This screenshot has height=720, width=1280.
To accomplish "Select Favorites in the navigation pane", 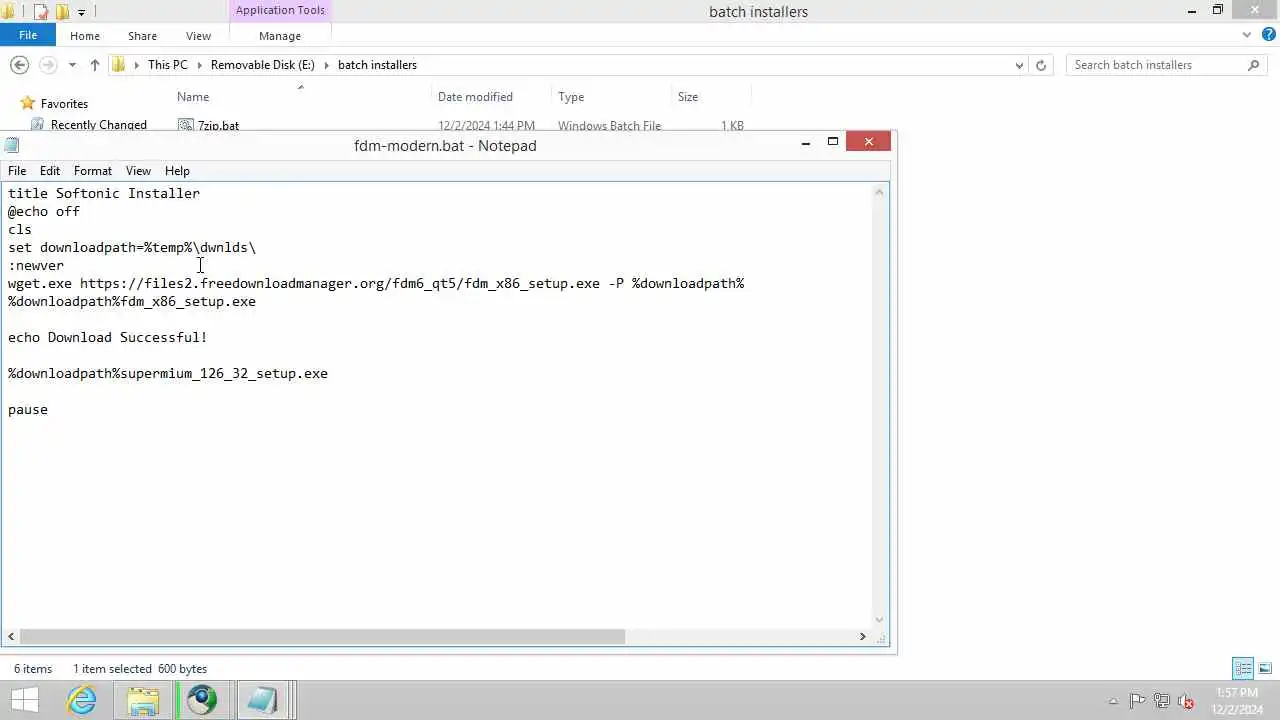I will tap(64, 104).
